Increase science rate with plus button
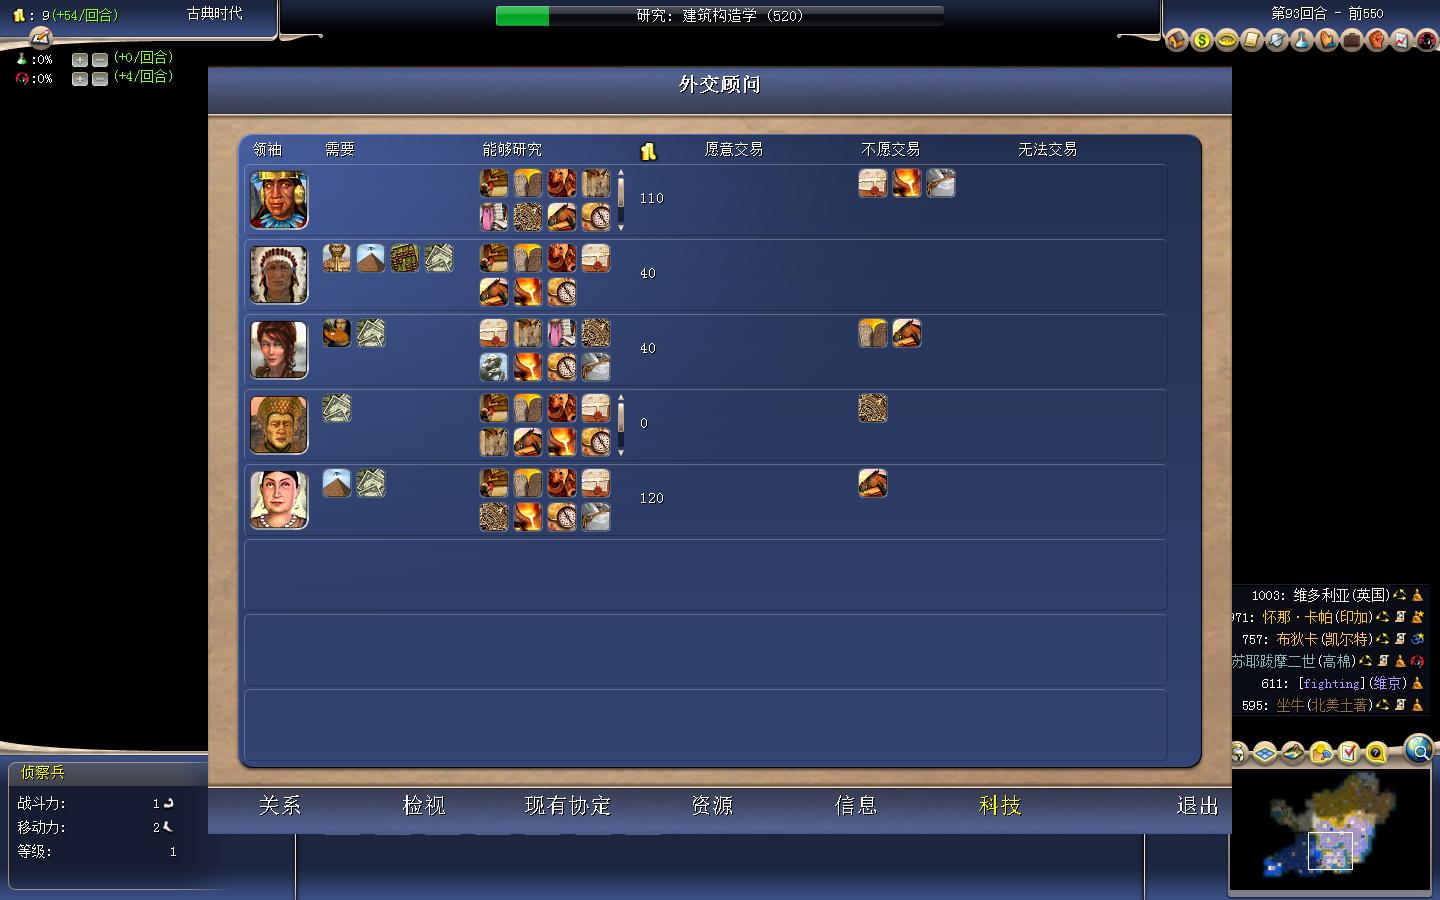This screenshot has width=1440, height=900. pos(80,60)
